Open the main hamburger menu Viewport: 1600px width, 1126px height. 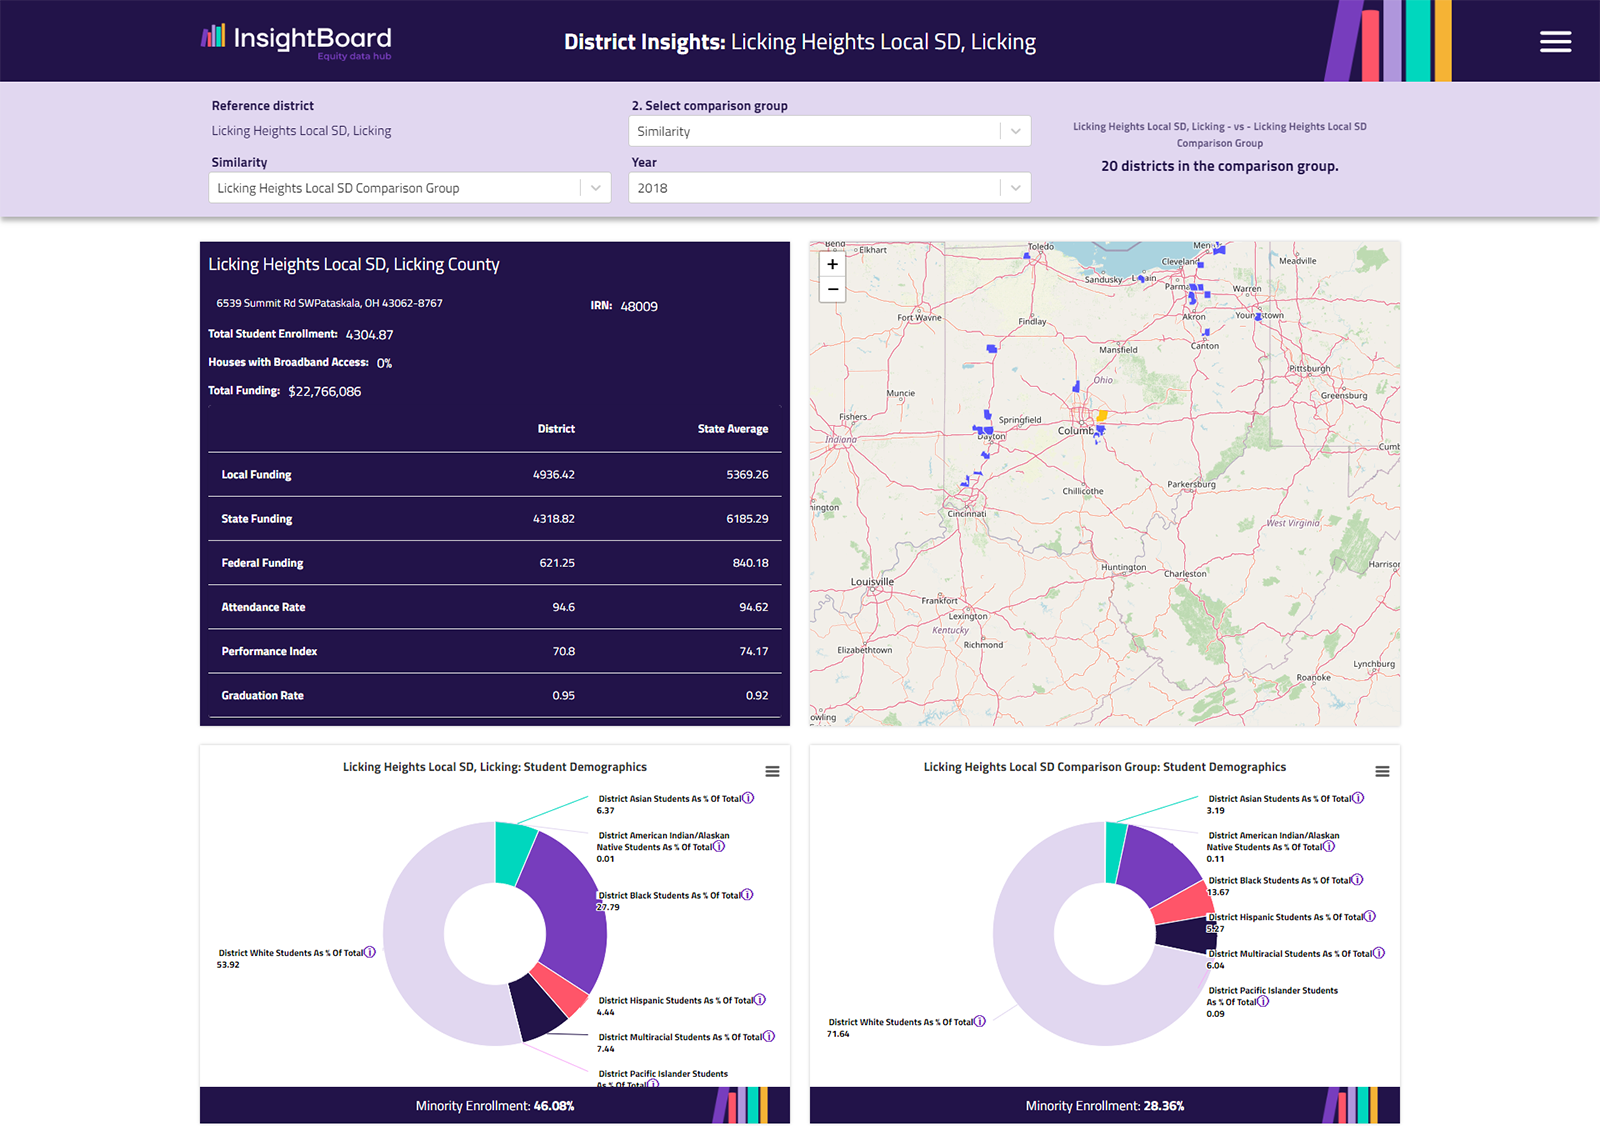click(1555, 42)
